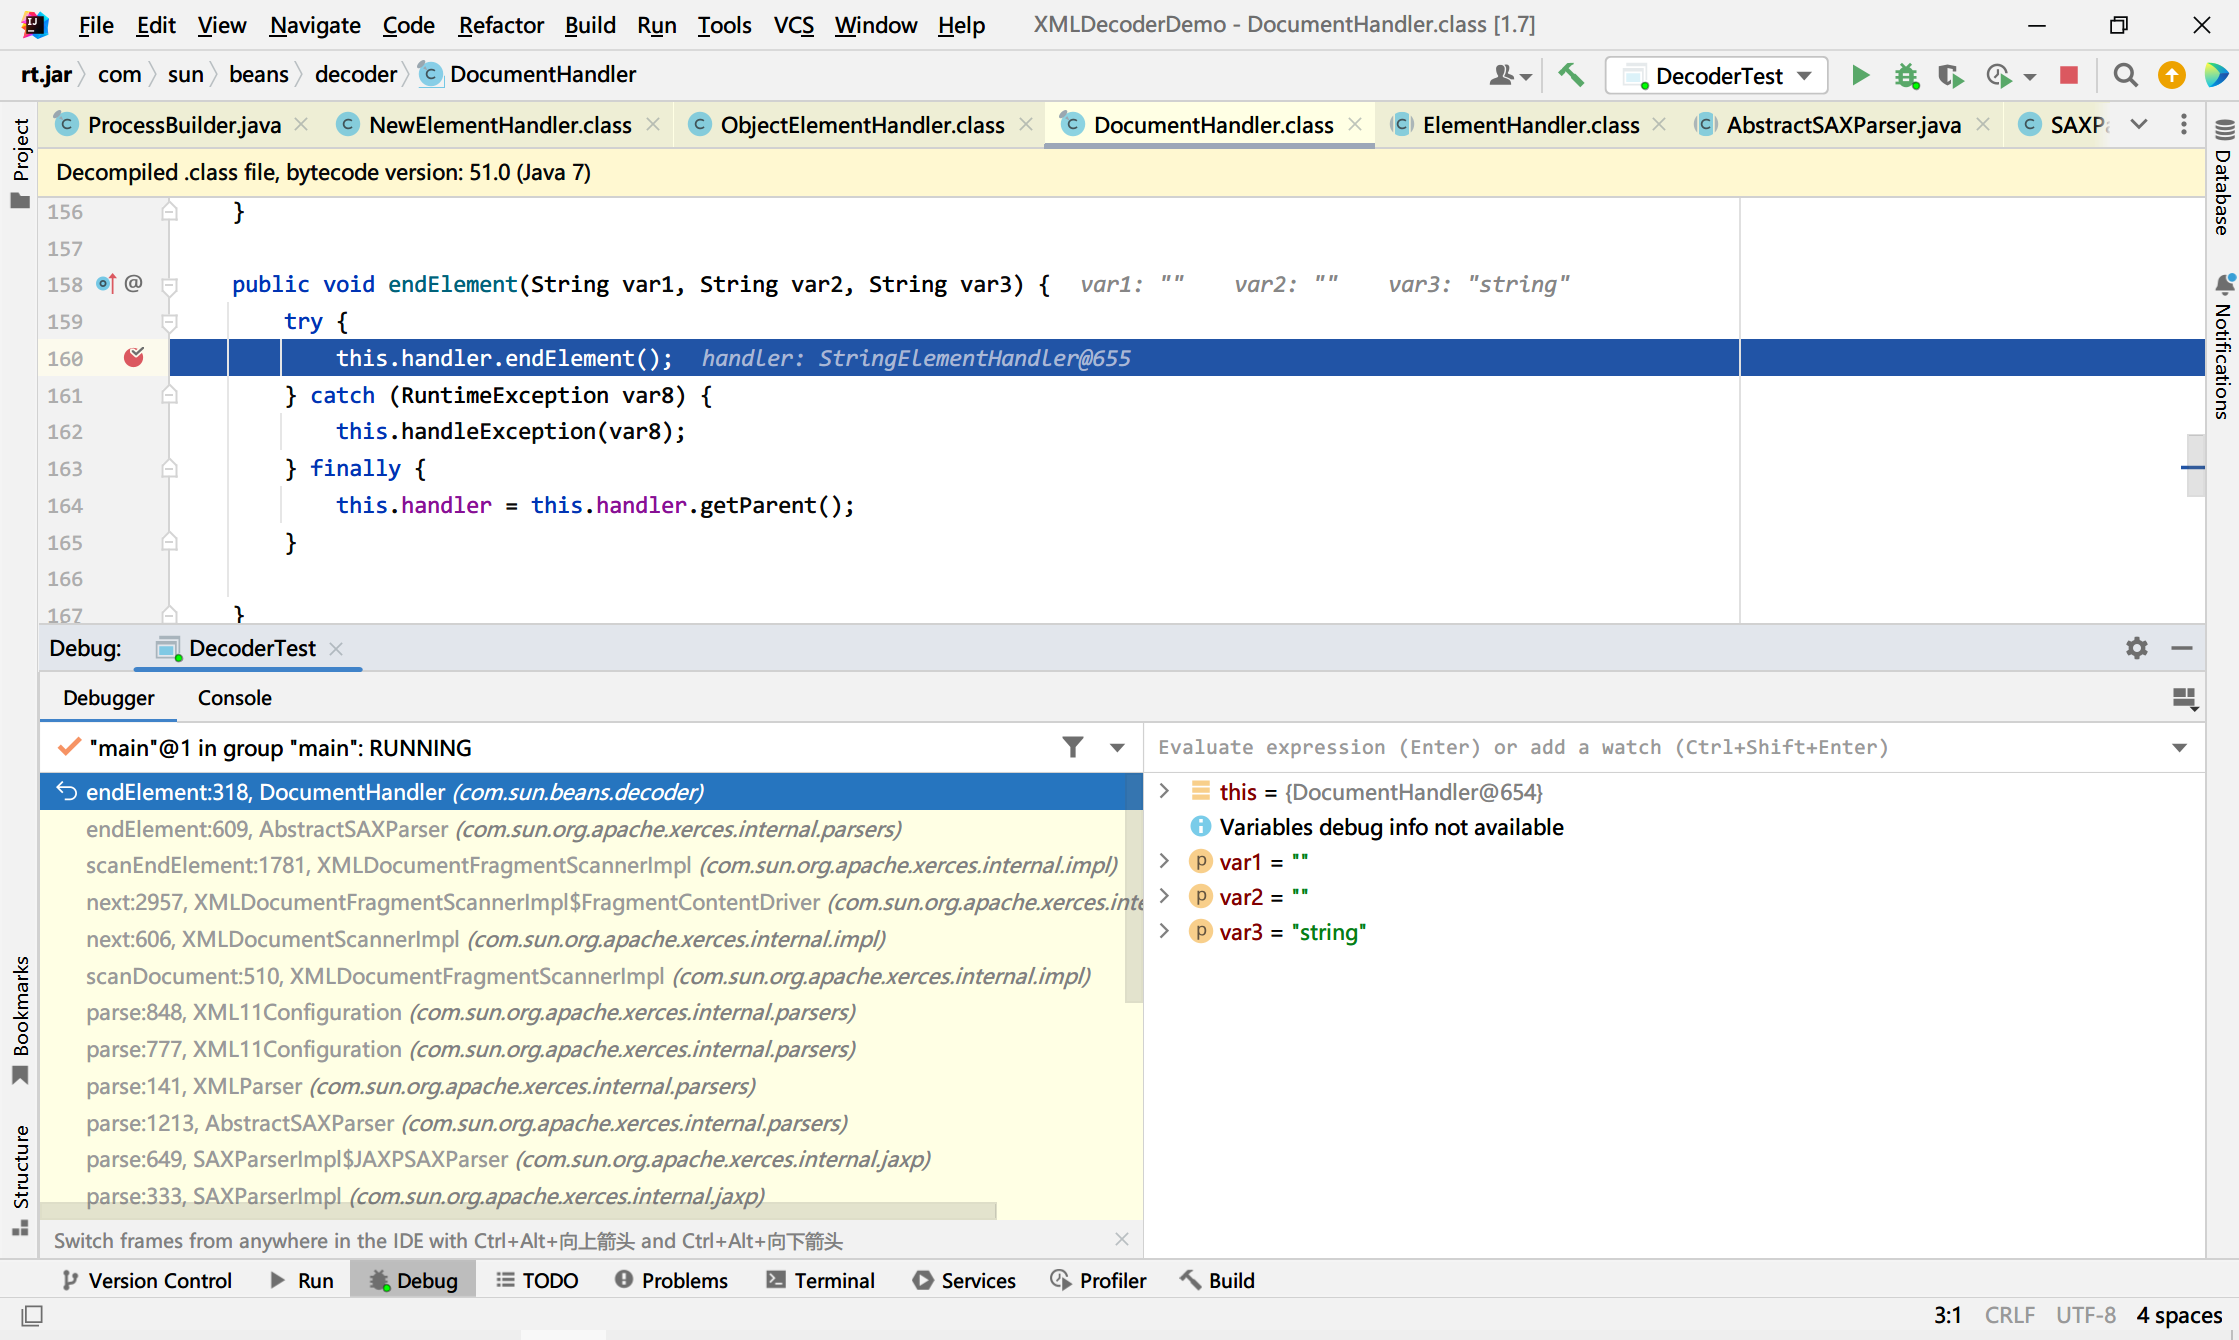Close the ProcessBuilder.java editor tab
Viewport: 2239px width, 1340px height.
[301, 124]
